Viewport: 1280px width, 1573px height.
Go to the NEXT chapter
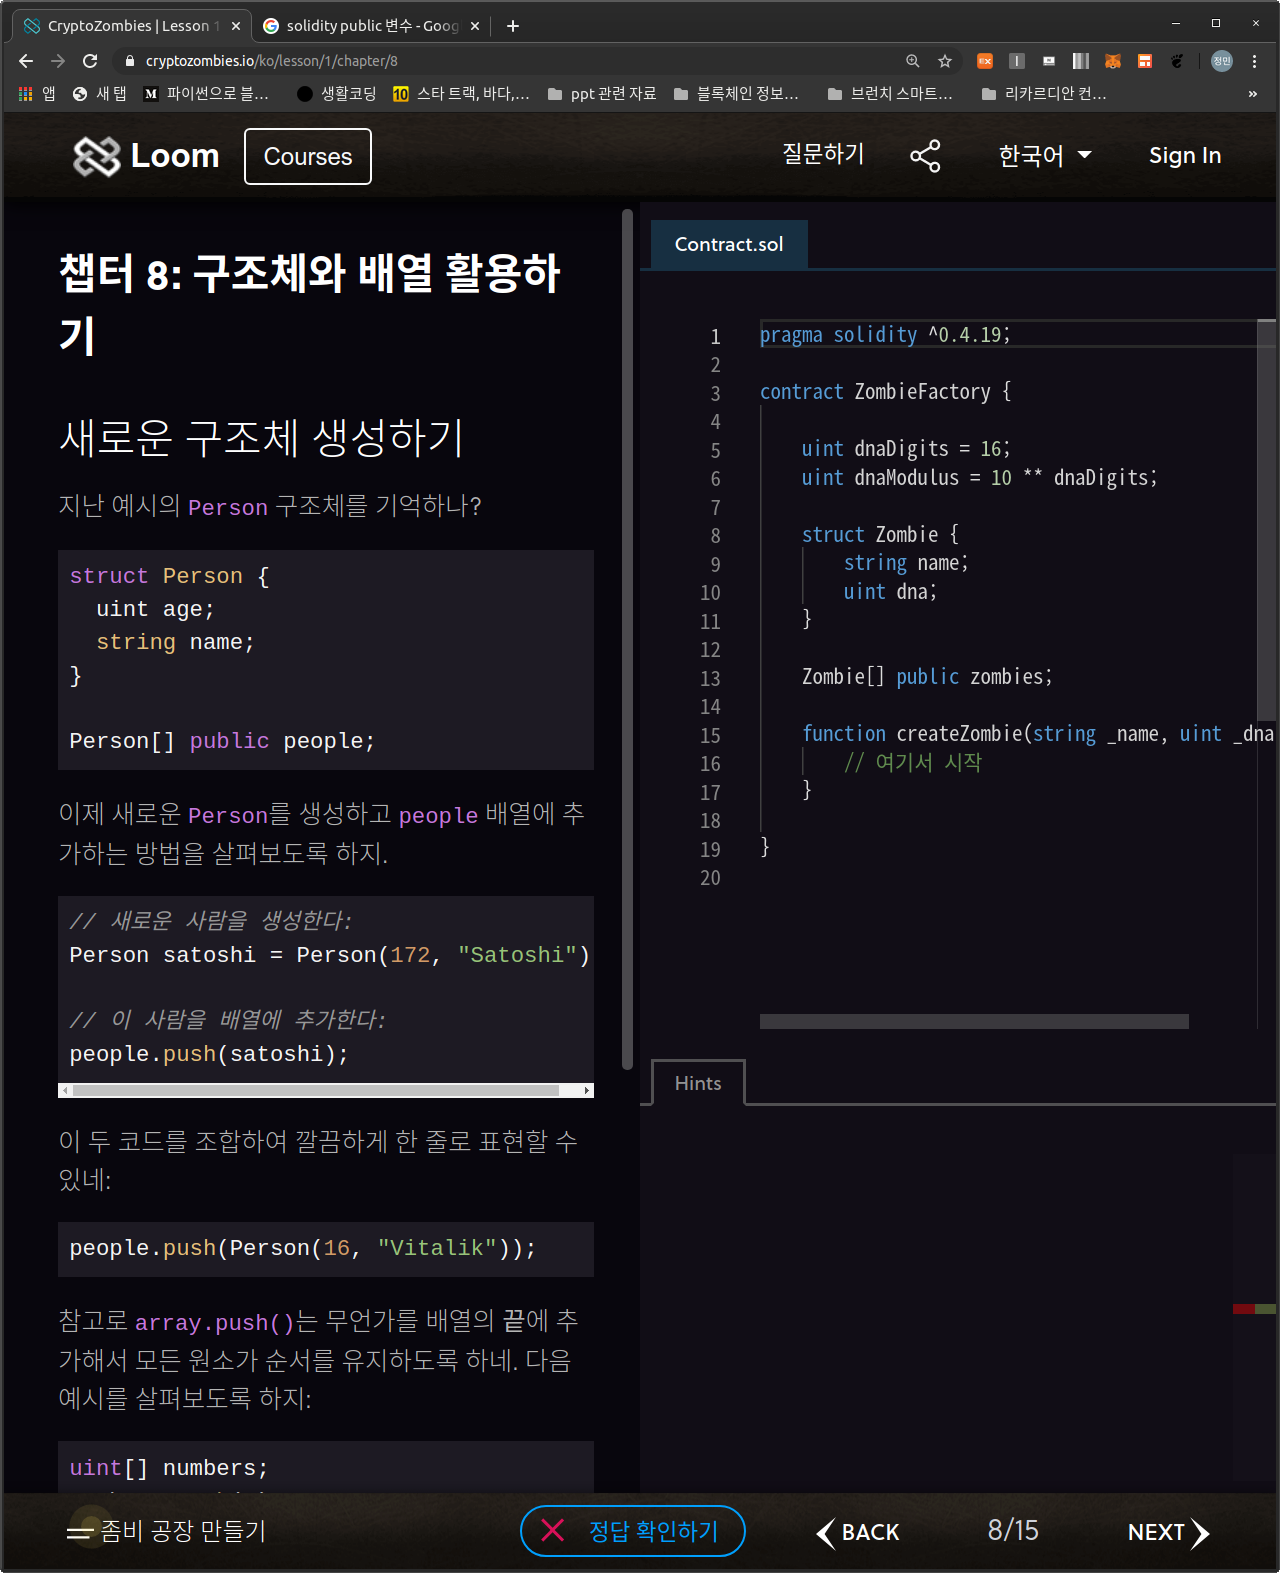click(1168, 1532)
